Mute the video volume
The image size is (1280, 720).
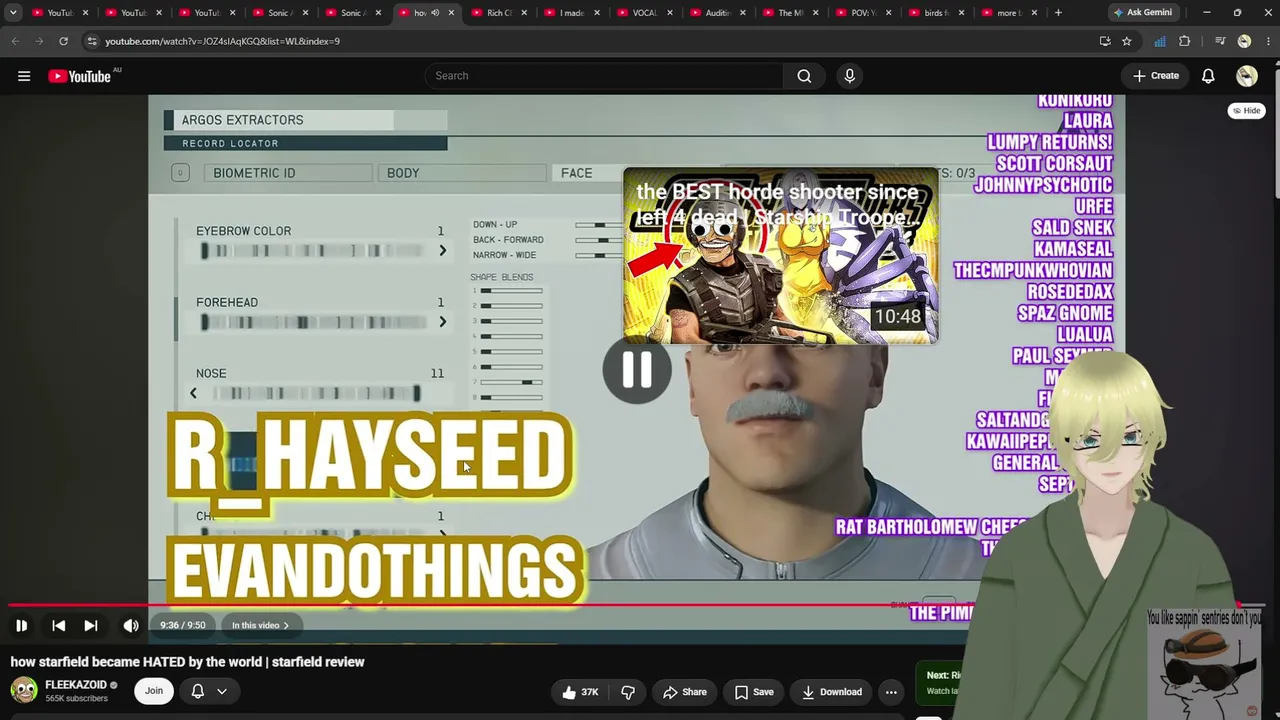pos(131,626)
